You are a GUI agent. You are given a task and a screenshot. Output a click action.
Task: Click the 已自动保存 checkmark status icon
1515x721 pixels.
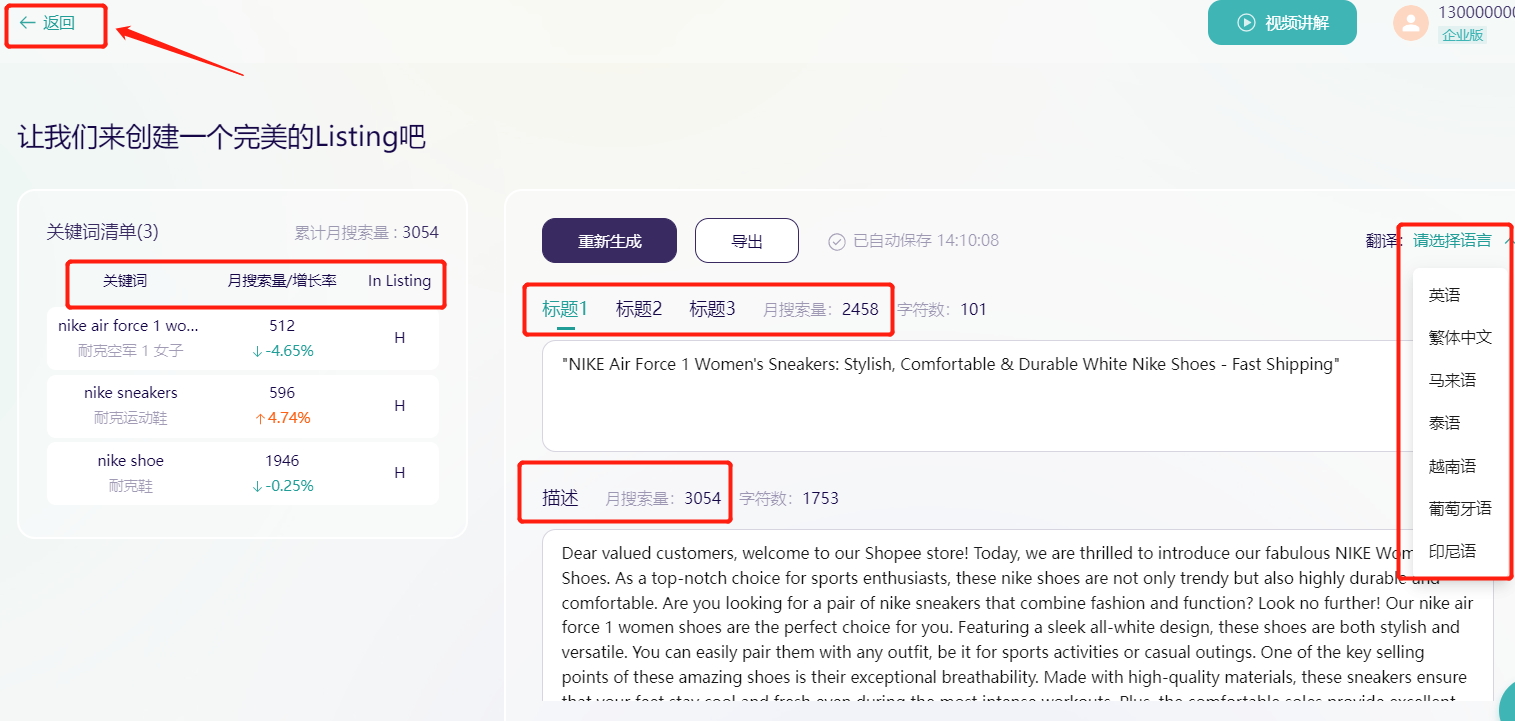point(837,241)
